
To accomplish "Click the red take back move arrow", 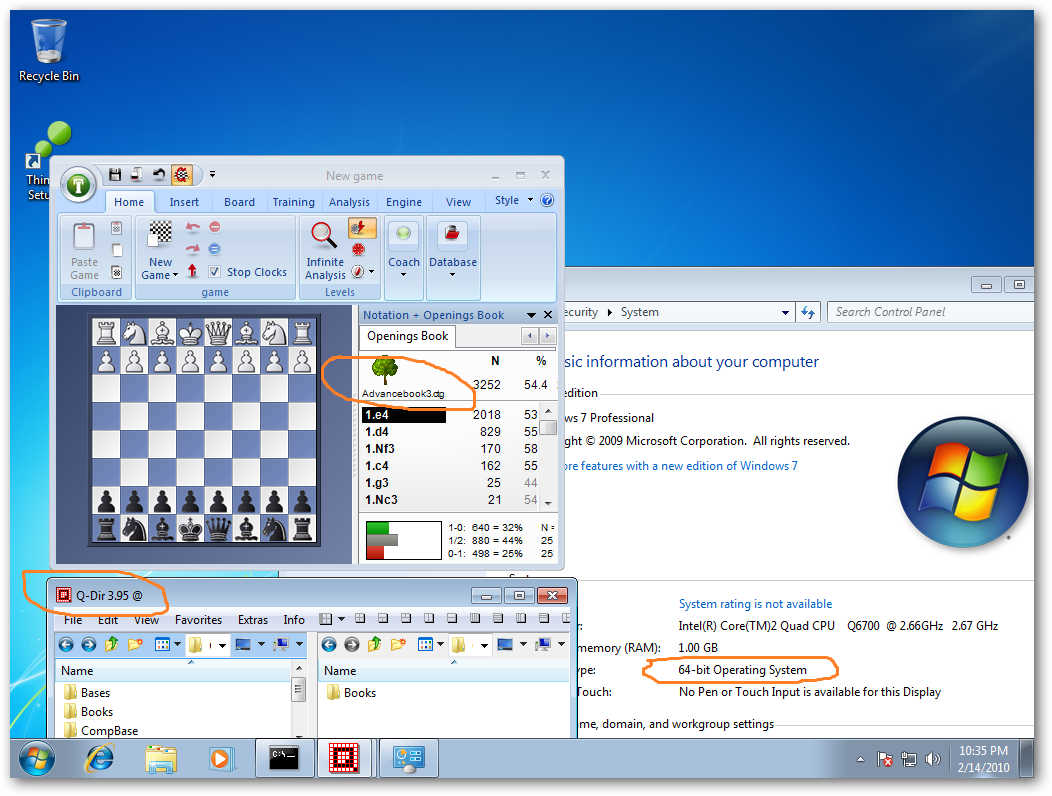I will click(193, 228).
